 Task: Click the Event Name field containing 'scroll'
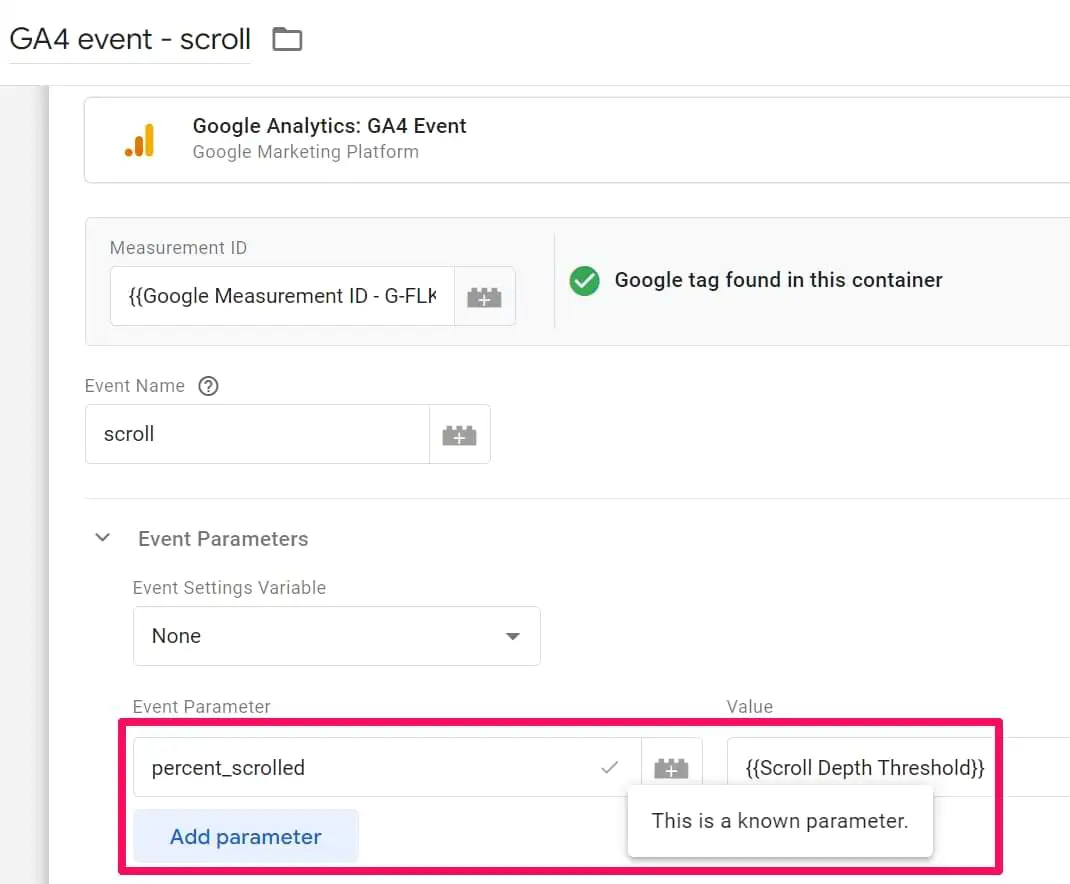coord(257,435)
